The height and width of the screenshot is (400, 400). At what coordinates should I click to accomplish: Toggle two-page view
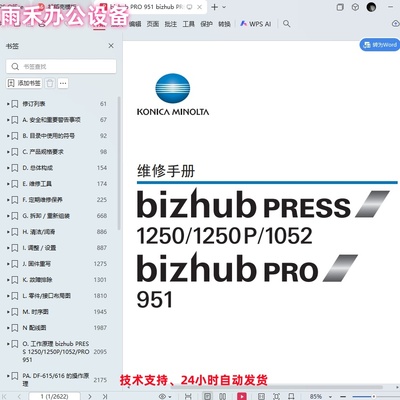coord(222,396)
